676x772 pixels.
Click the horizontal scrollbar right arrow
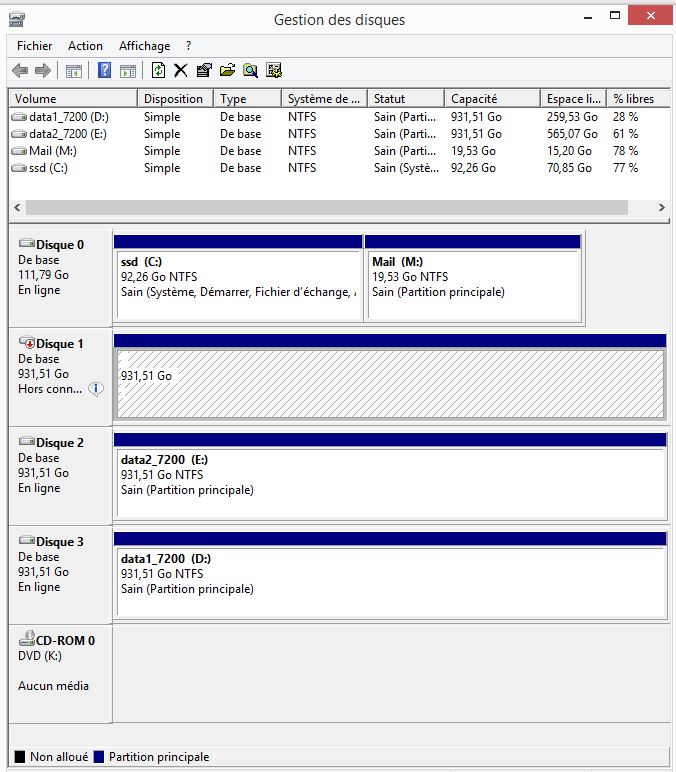661,208
